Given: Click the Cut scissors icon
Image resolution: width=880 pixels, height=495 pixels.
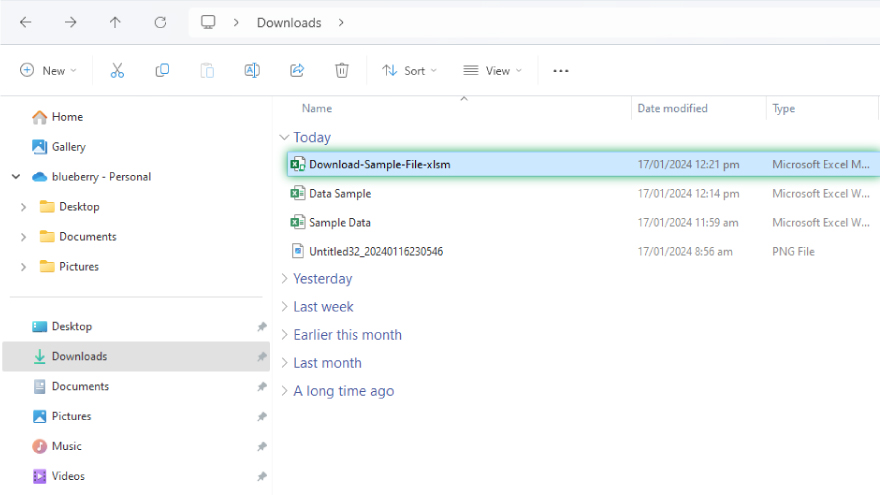Looking at the screenshot, I should click(x=117, y=71).
